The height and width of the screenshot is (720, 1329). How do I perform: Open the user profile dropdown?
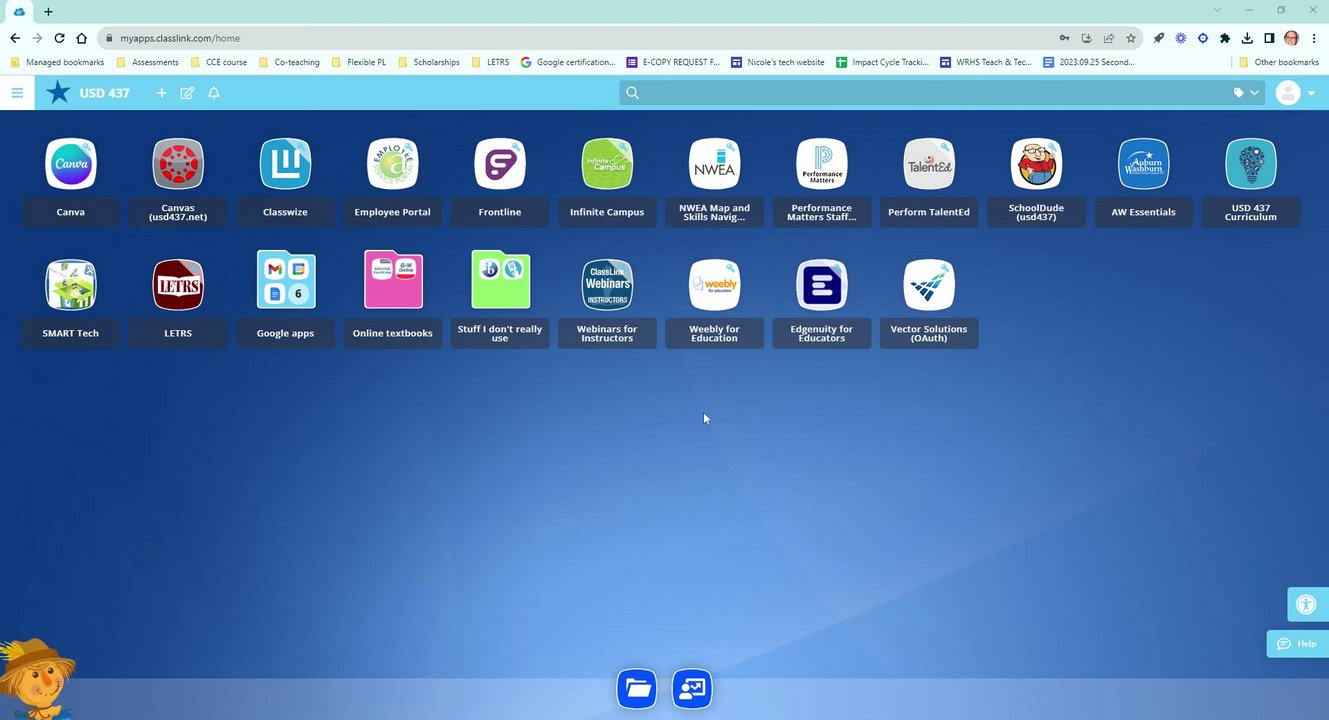1295,93
